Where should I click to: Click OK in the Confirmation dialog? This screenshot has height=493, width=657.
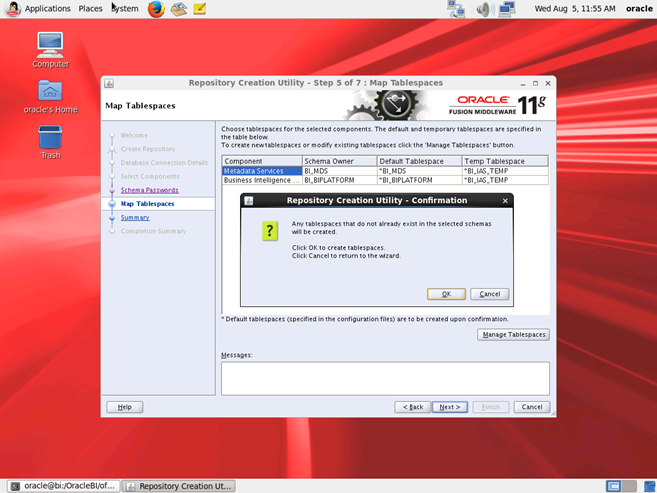point(446,294)
